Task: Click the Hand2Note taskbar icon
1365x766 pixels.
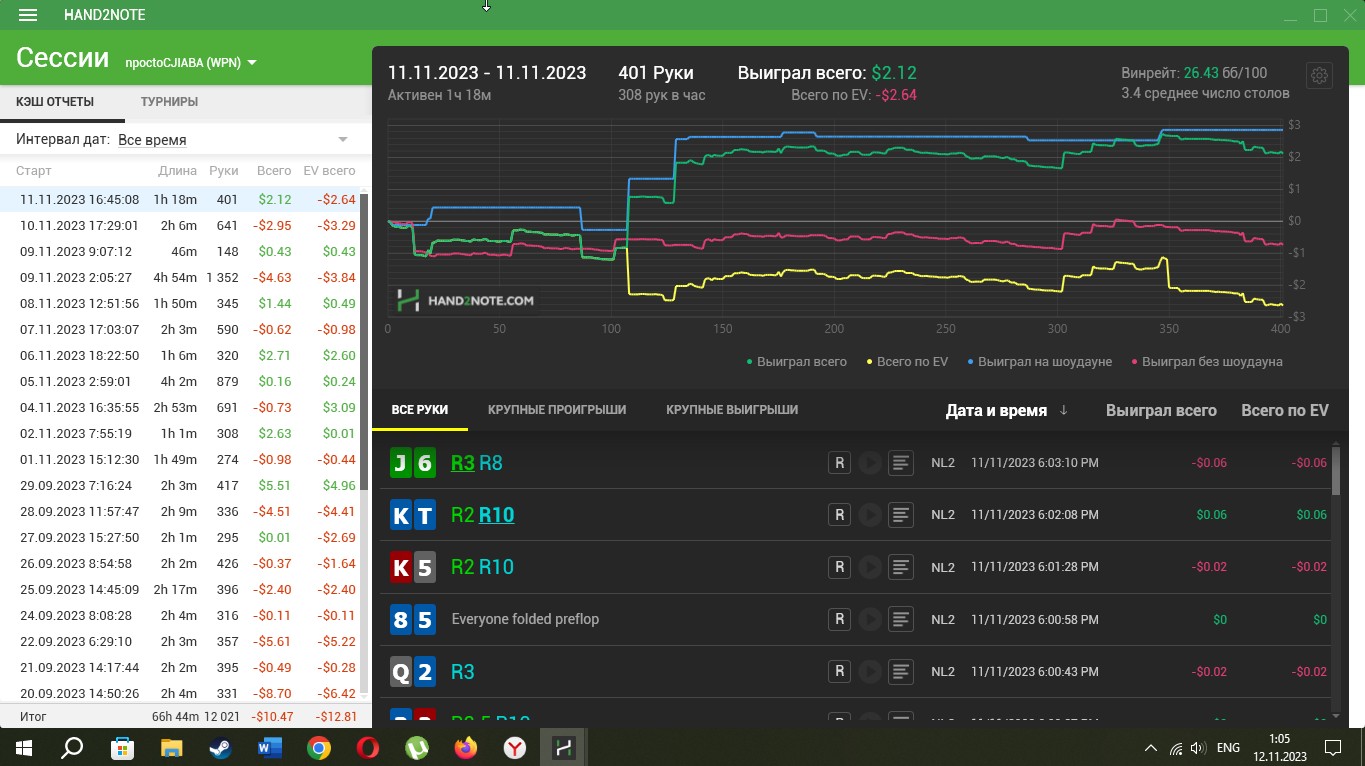Action: (x=563, y=747)
